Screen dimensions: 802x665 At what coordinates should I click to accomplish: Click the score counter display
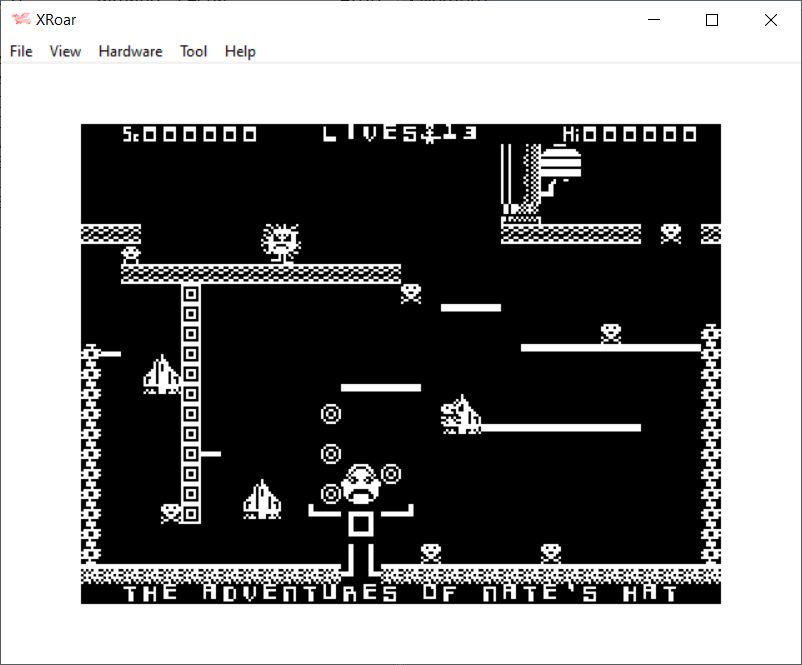189,134
